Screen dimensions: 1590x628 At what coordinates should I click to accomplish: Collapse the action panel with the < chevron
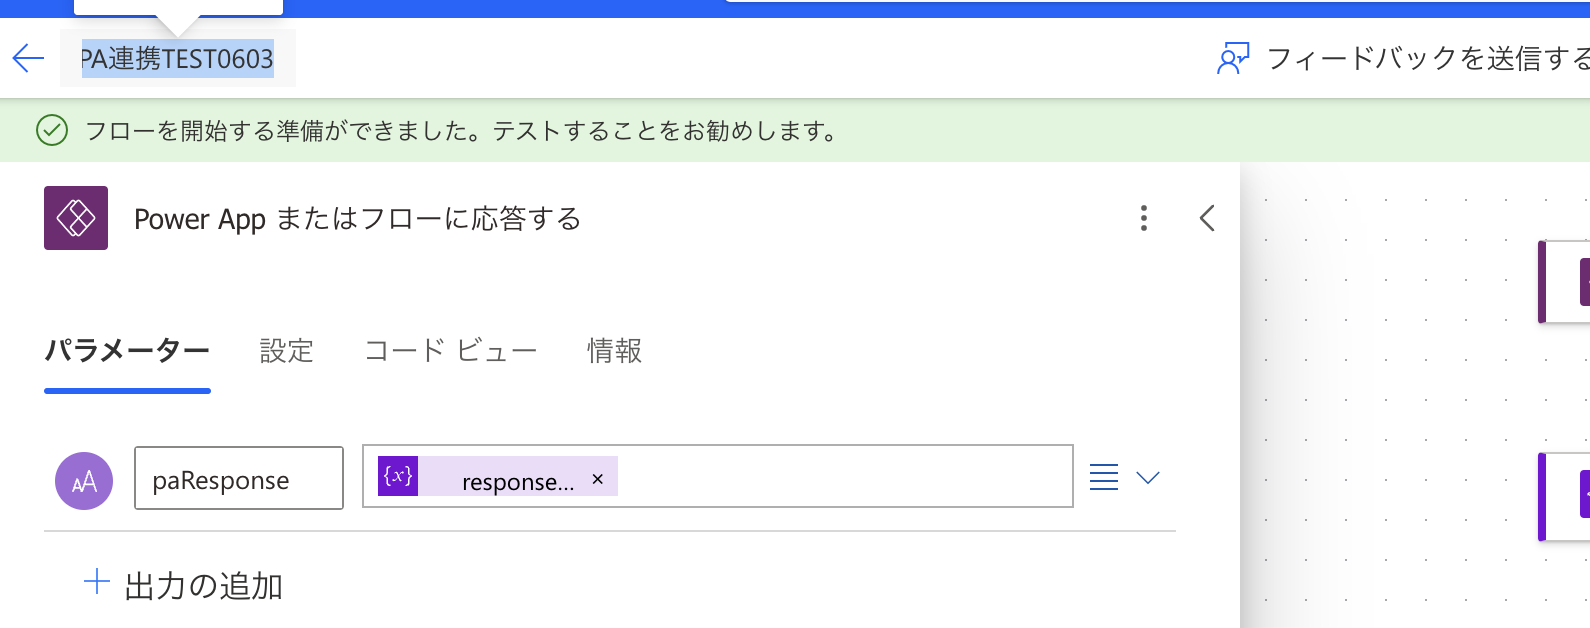coord(1207,218)
